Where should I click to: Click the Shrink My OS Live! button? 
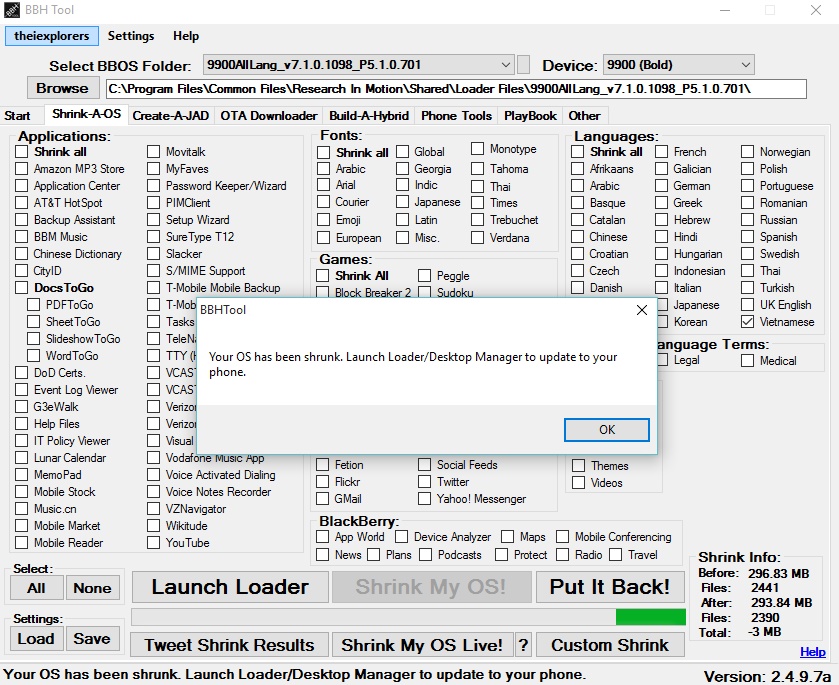point(422,645)
